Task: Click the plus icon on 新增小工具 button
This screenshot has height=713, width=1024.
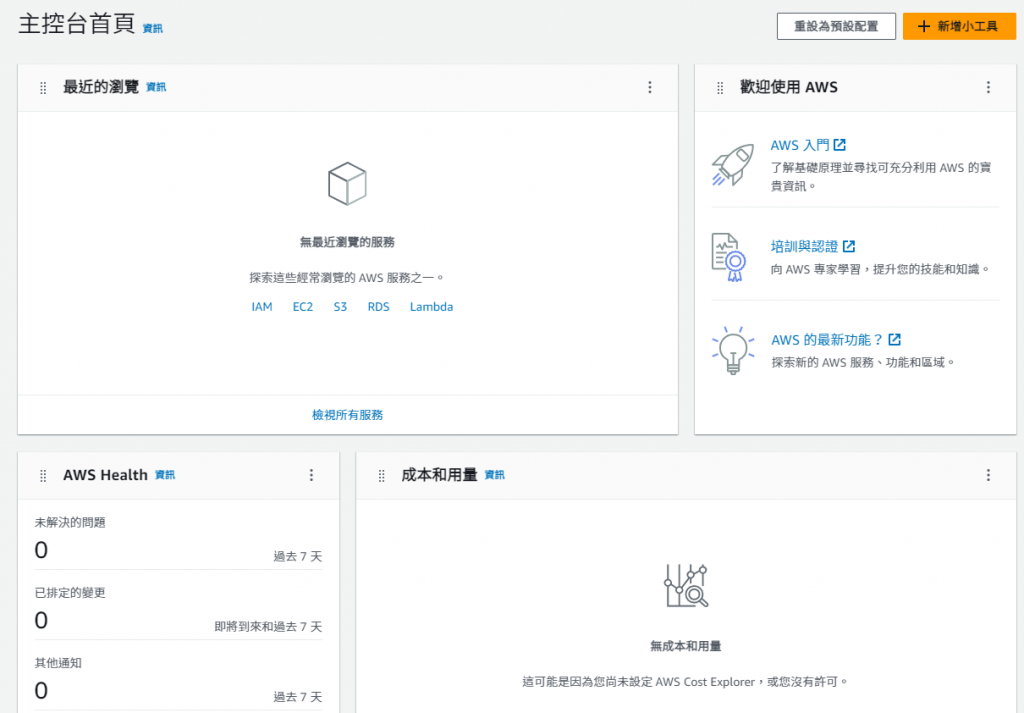Action: (923, 27)
